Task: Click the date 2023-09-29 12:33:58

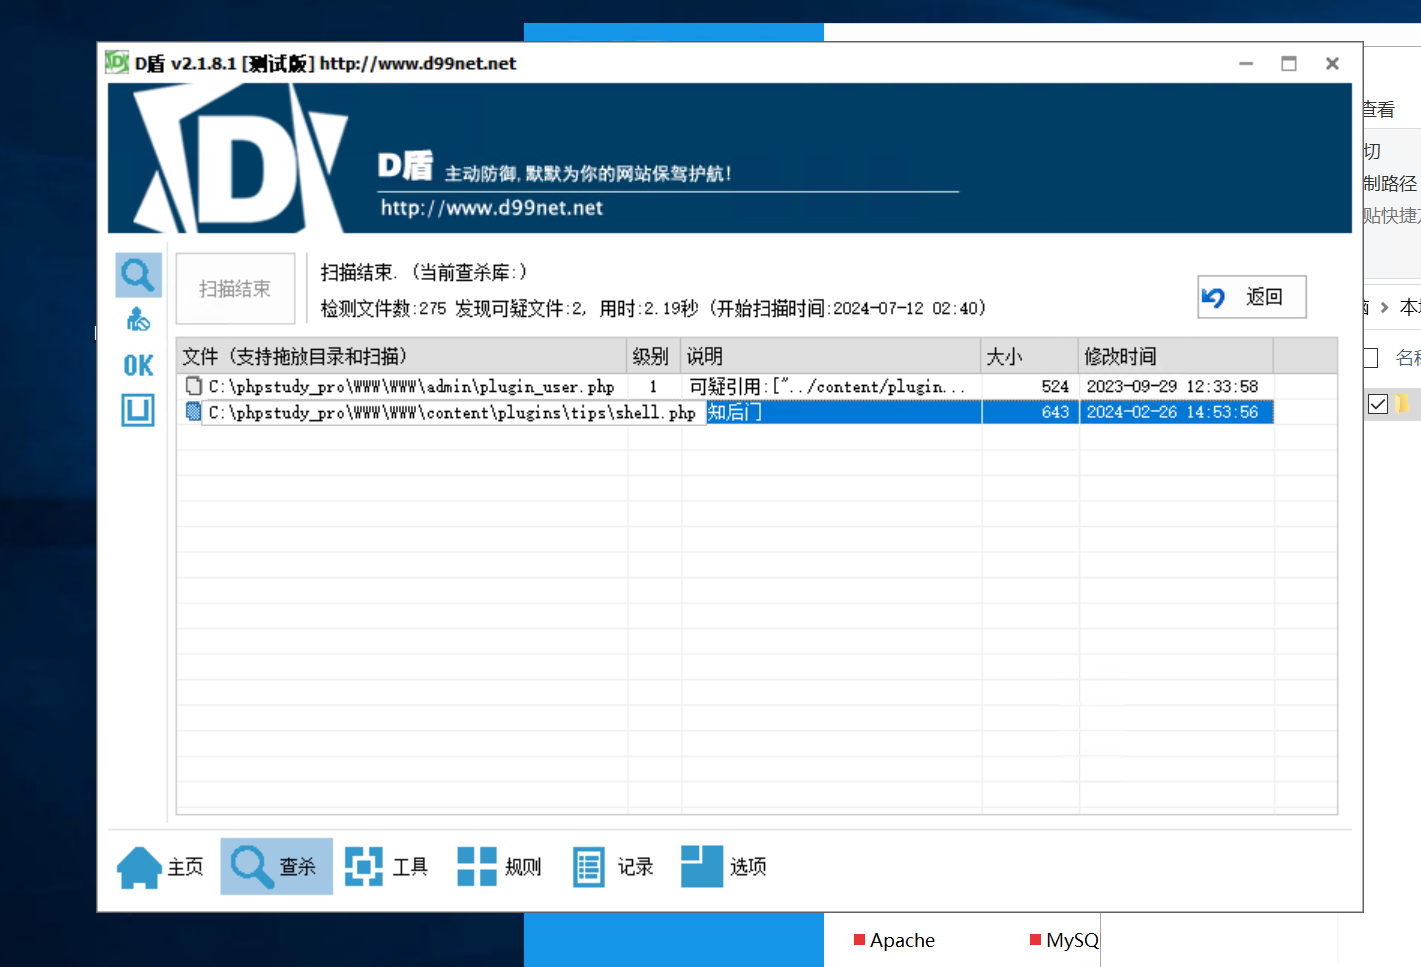Action: [x=1172, y=386]
